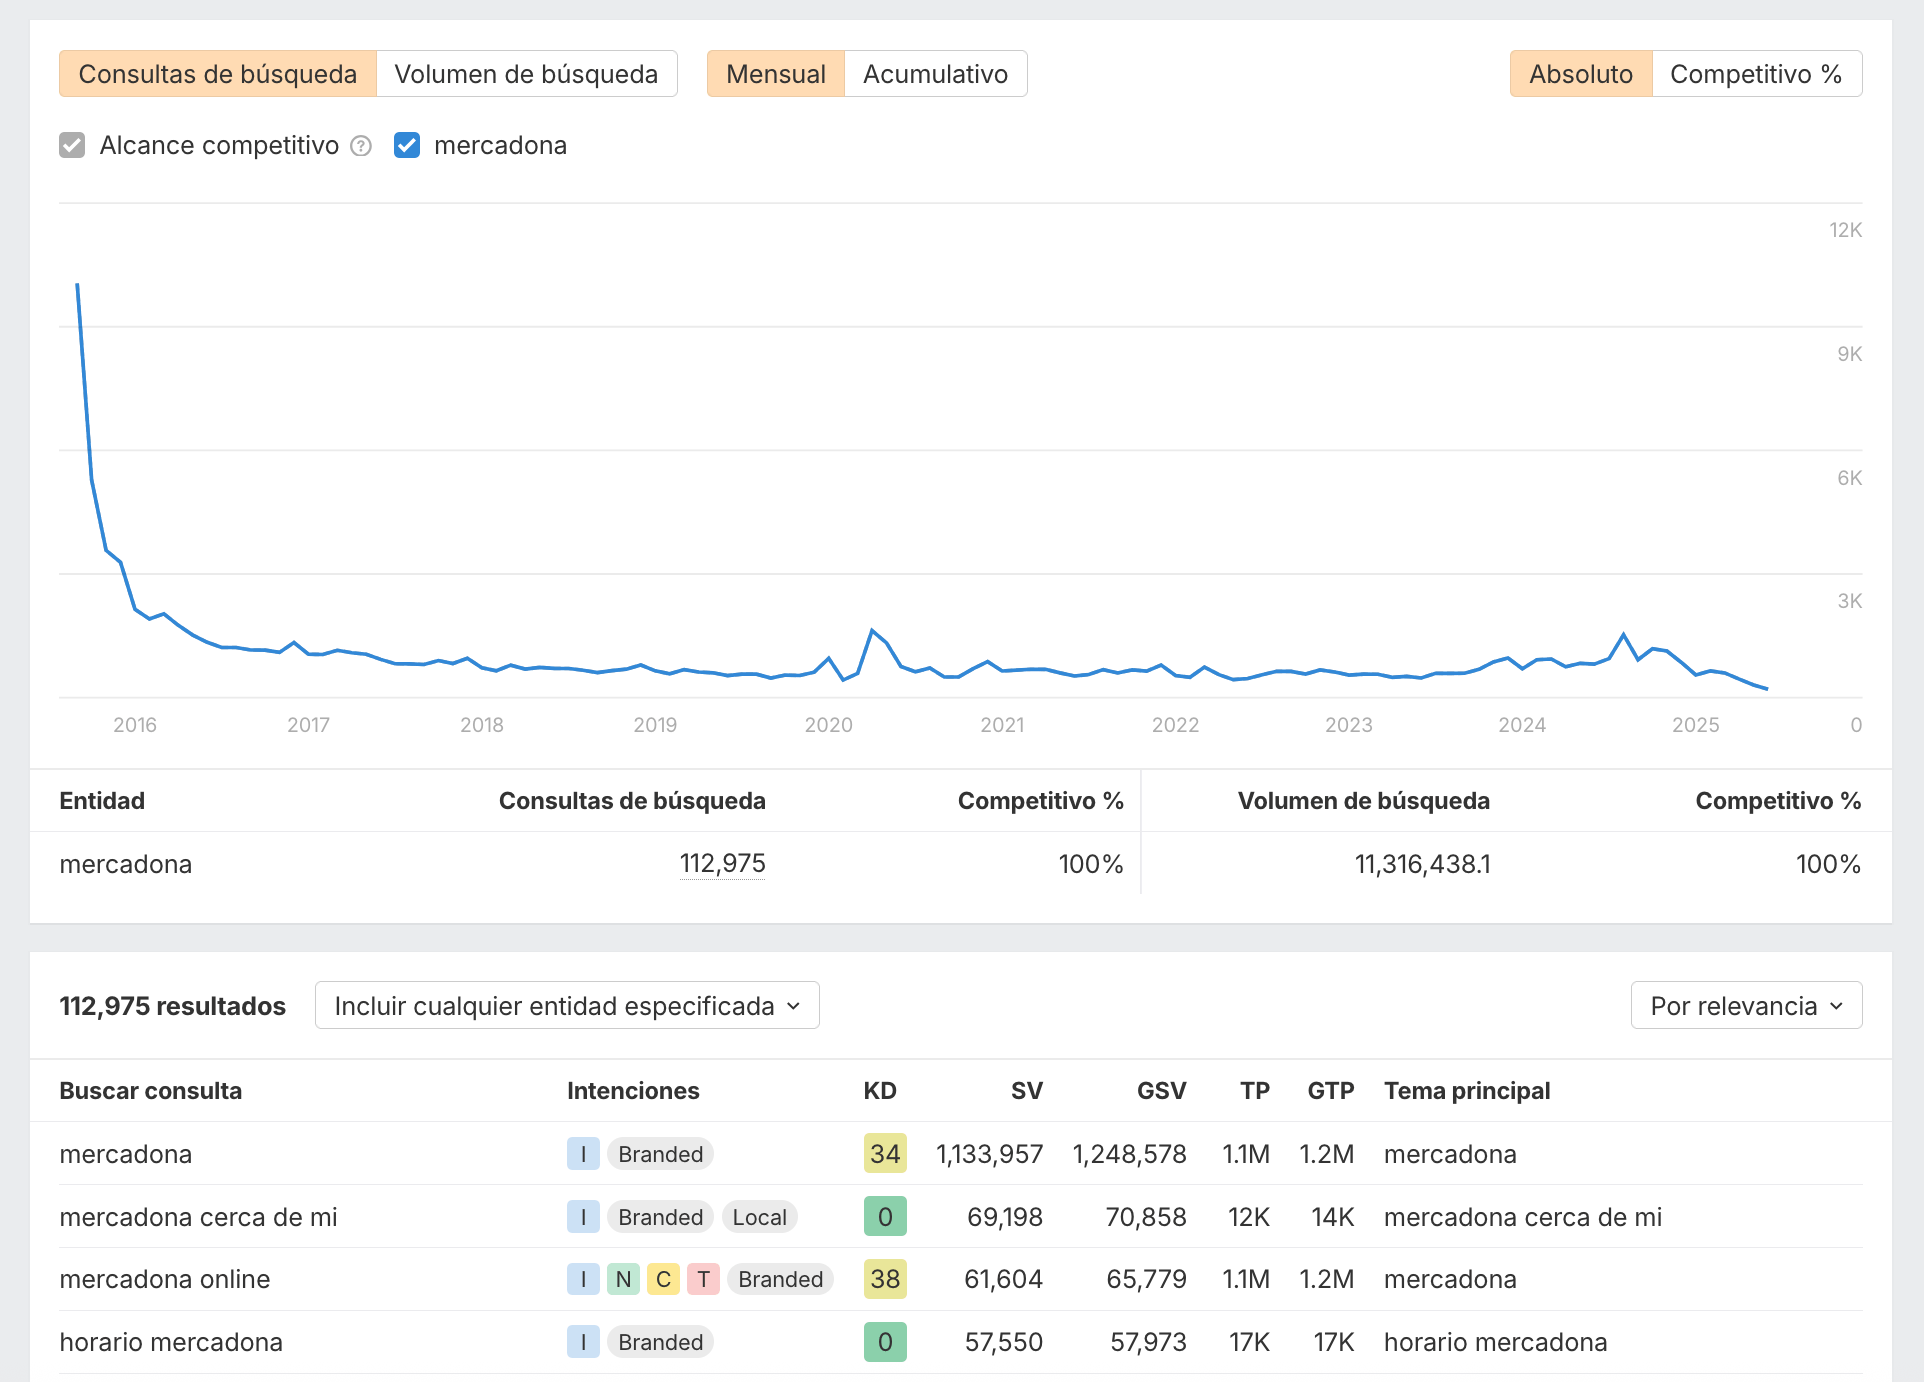Click the 112,975 consultas link
Viewport: 1924px width, 1382px height.
coord(722,864)
